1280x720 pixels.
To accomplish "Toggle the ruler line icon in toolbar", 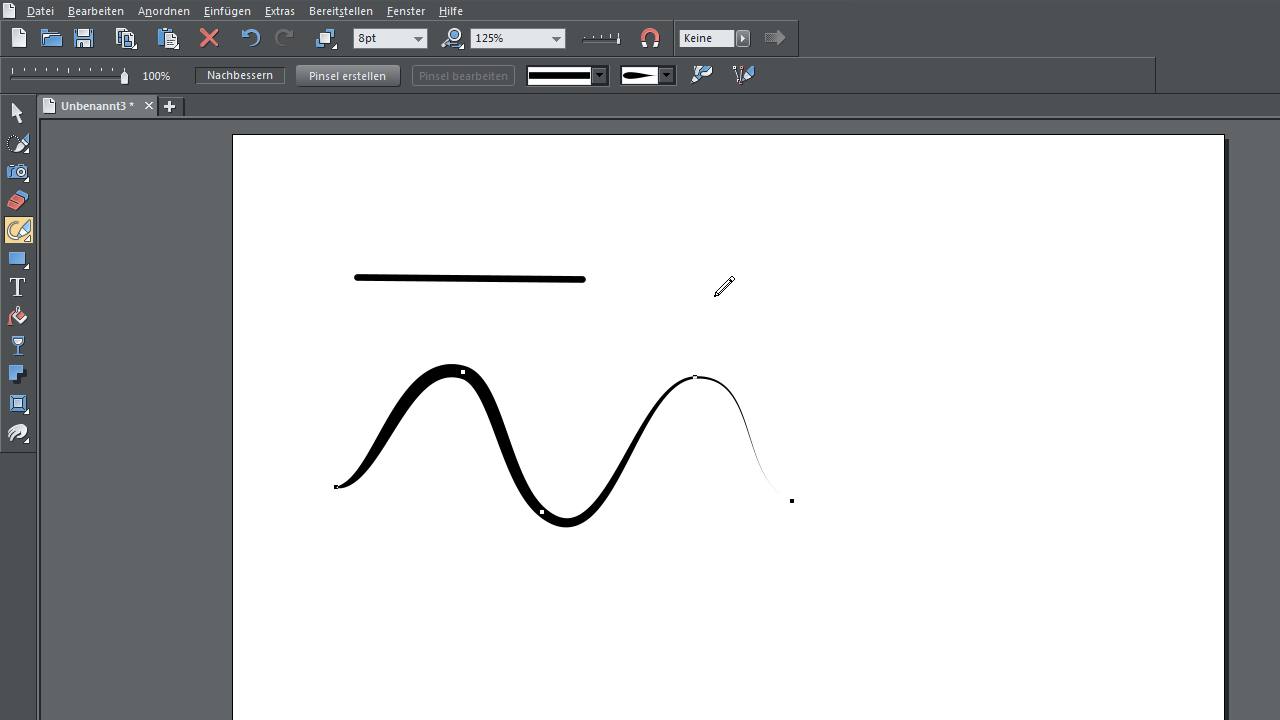I will (x=601, y=38).
